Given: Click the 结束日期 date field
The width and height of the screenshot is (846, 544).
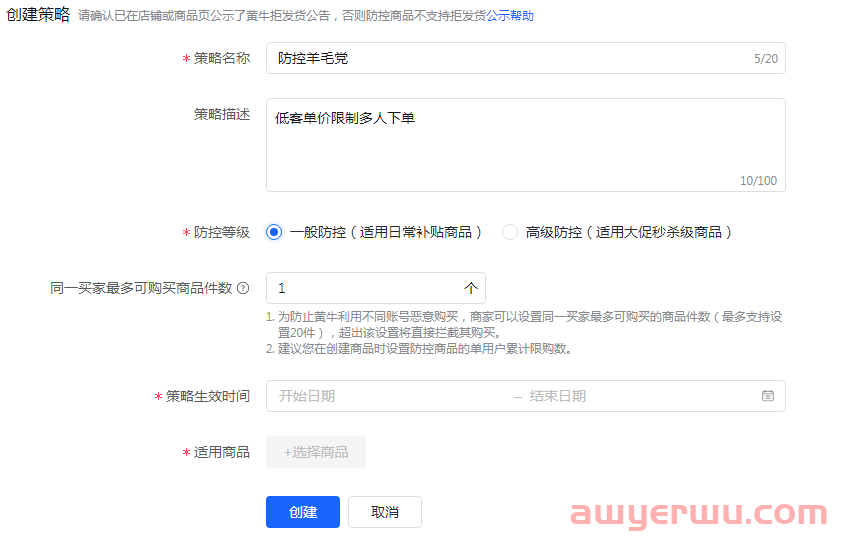Looking at the screenshot, I should 600,396.
